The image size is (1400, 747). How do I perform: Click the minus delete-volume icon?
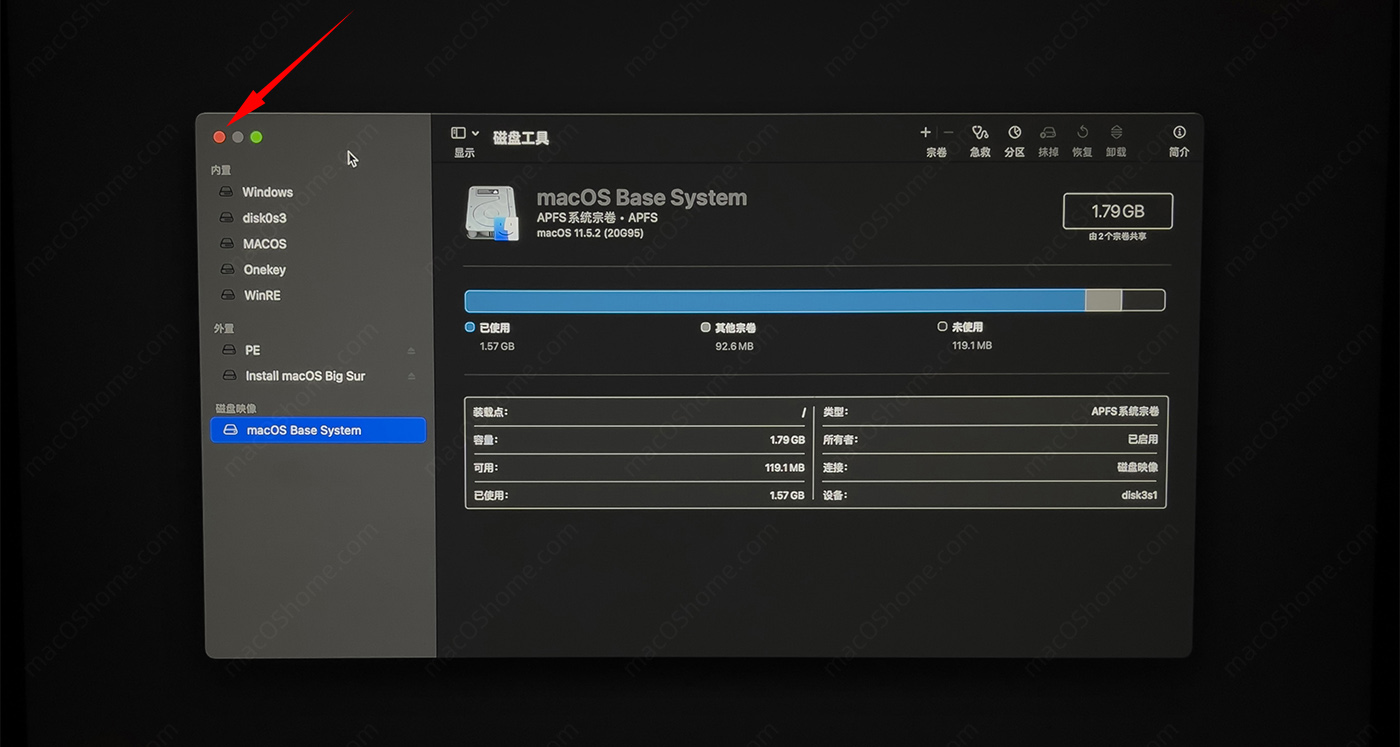coord(948,132)
